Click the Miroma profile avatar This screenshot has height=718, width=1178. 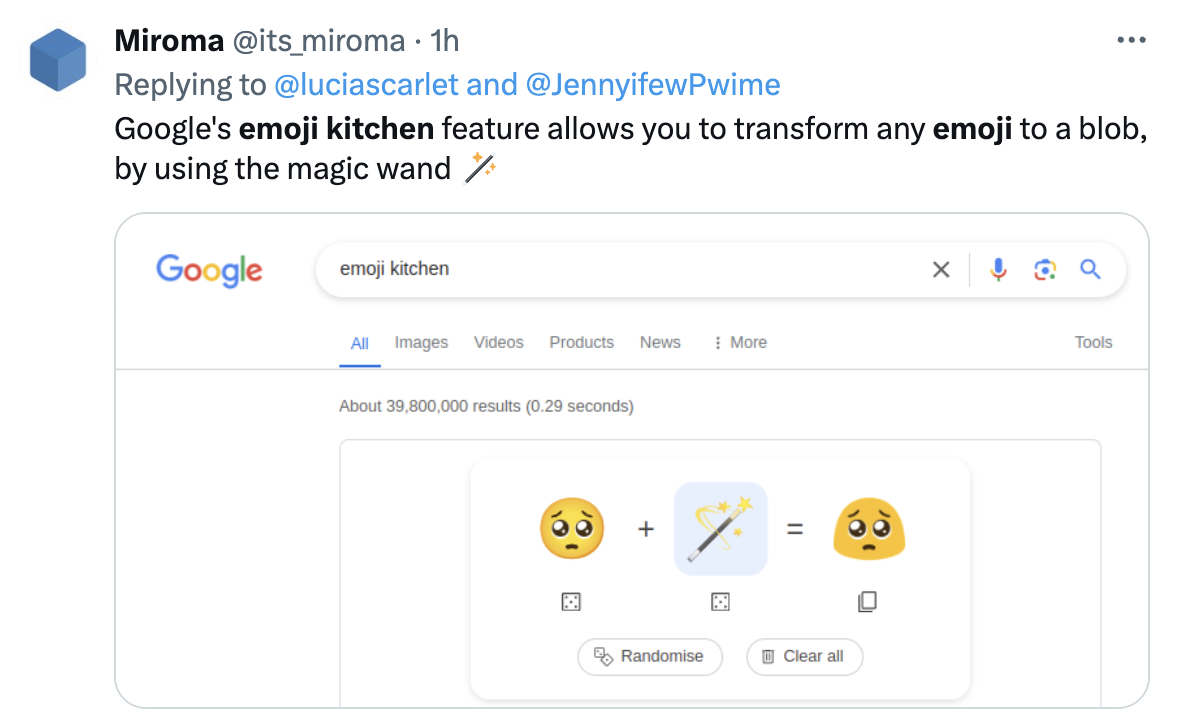pyautogui.click(x=59, y=59)
